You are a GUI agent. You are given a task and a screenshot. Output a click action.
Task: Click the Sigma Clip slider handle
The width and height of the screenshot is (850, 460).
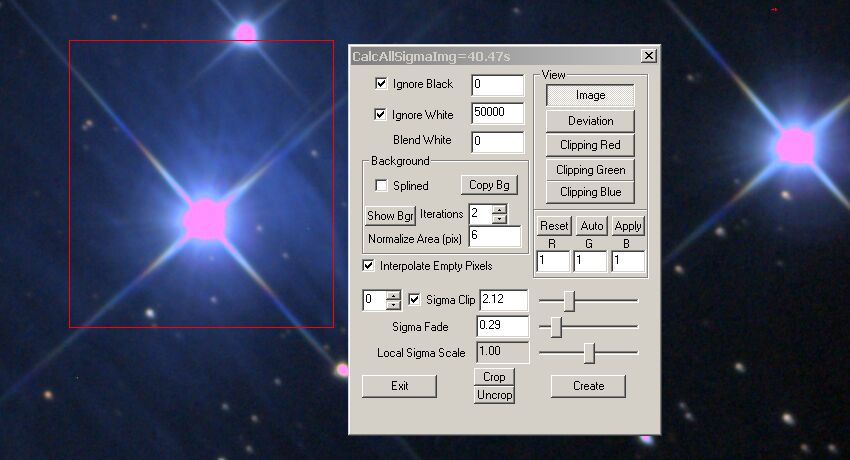point(569,300)
